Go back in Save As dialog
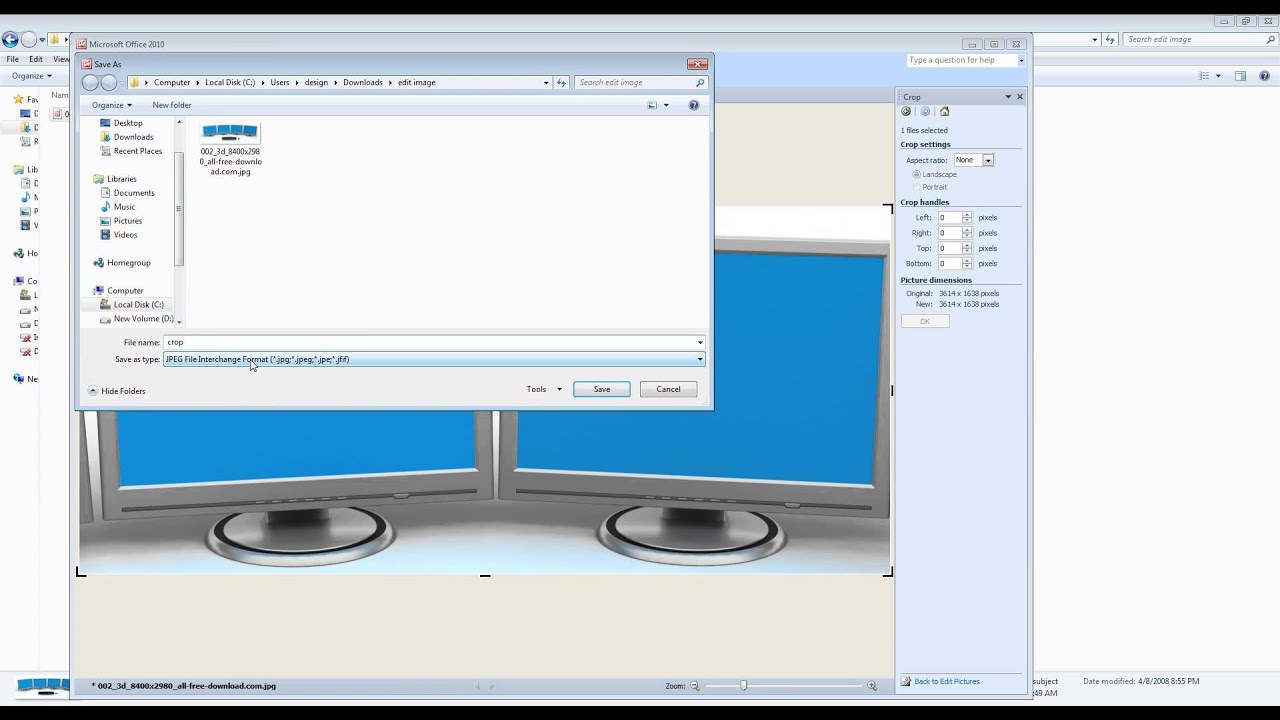This screenshot has height=720, width=1280. point(90,83)
